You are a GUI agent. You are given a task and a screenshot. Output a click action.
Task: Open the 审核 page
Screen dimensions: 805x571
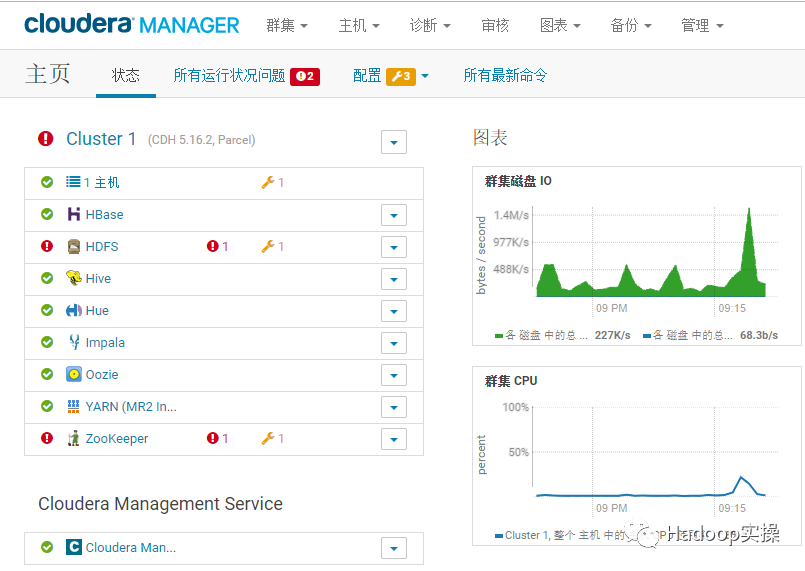pyautogui.click(x=495, y=25)
